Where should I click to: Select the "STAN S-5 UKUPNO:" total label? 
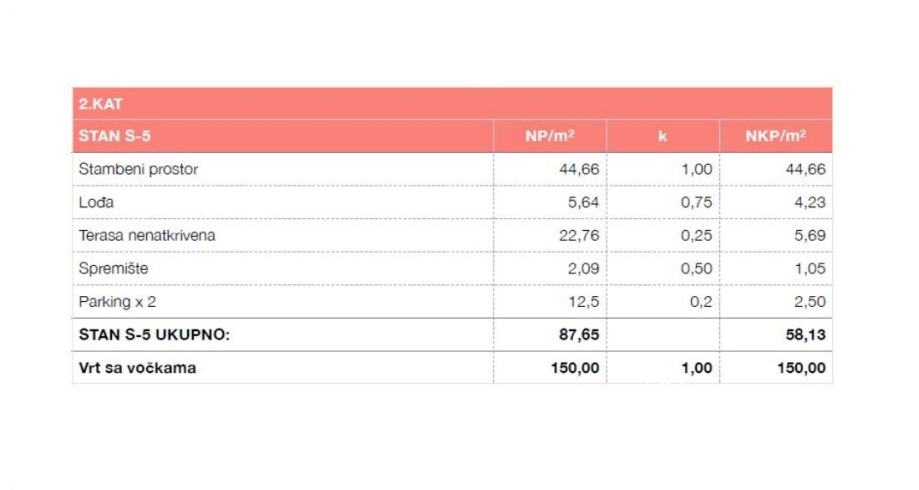click(x=154, y=335)
